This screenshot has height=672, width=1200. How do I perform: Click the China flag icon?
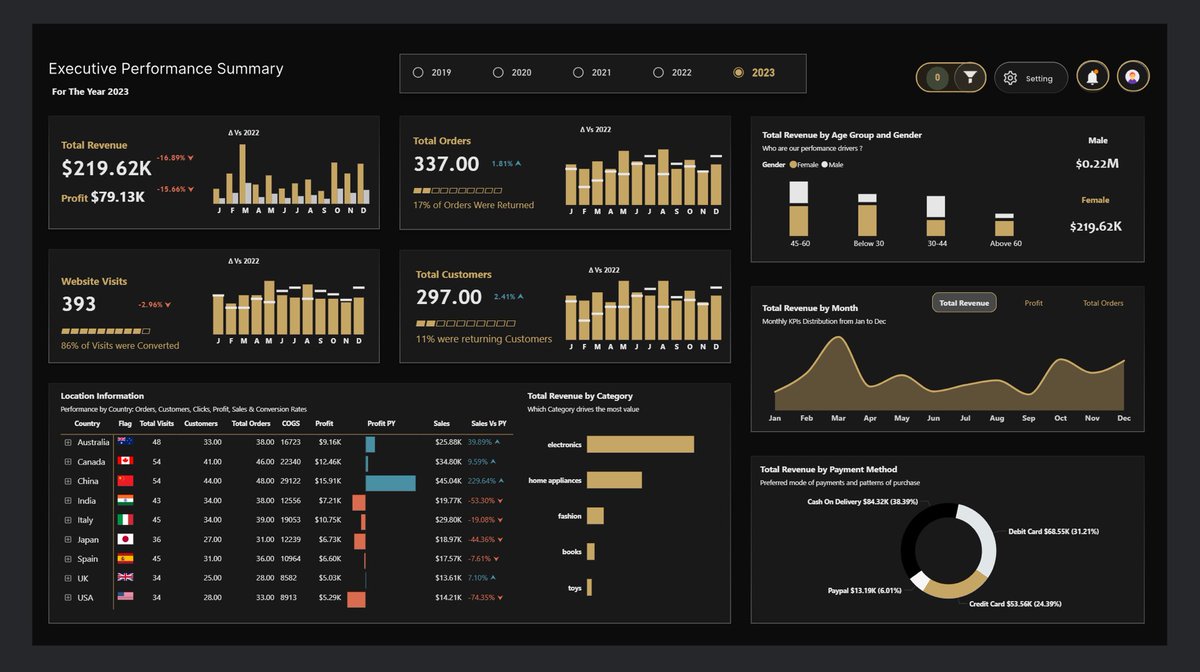(x=125, y=481)
